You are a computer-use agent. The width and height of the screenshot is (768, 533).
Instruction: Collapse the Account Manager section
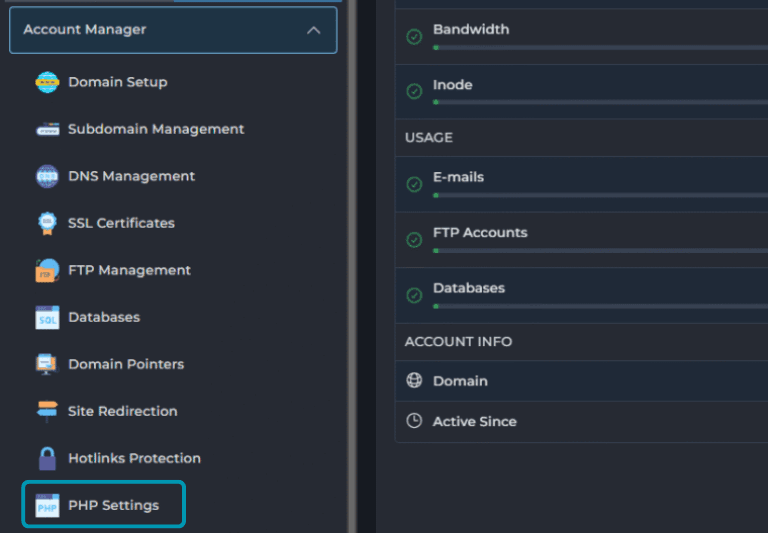pos(172,30)
